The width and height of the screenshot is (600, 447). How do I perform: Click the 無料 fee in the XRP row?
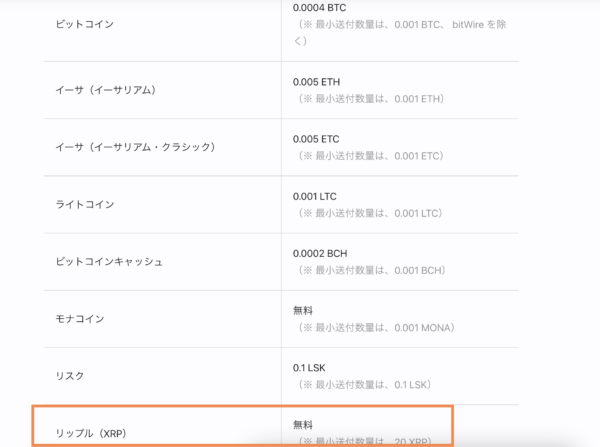(303, 425)
